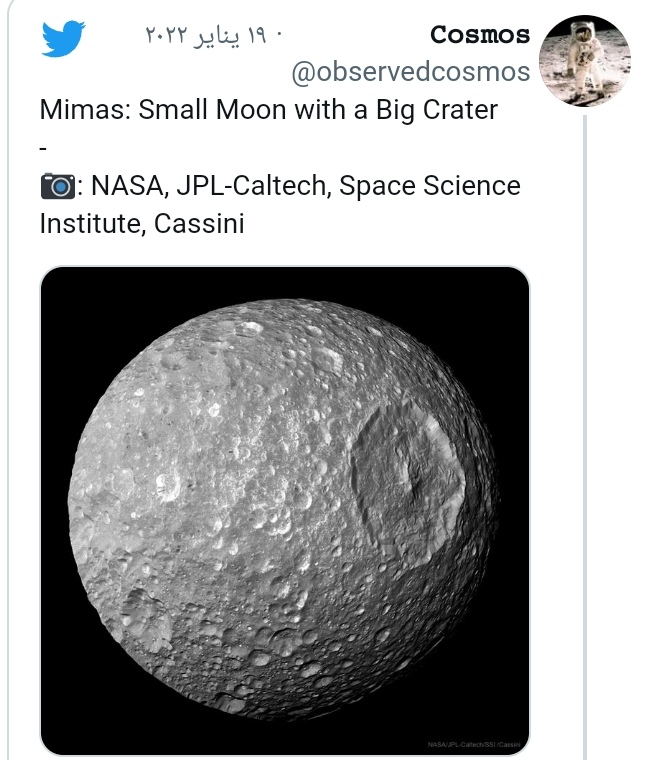This screenshot has height=760, width=655.
Task: Click the lone dash below the title
Action: click(43, 148)
